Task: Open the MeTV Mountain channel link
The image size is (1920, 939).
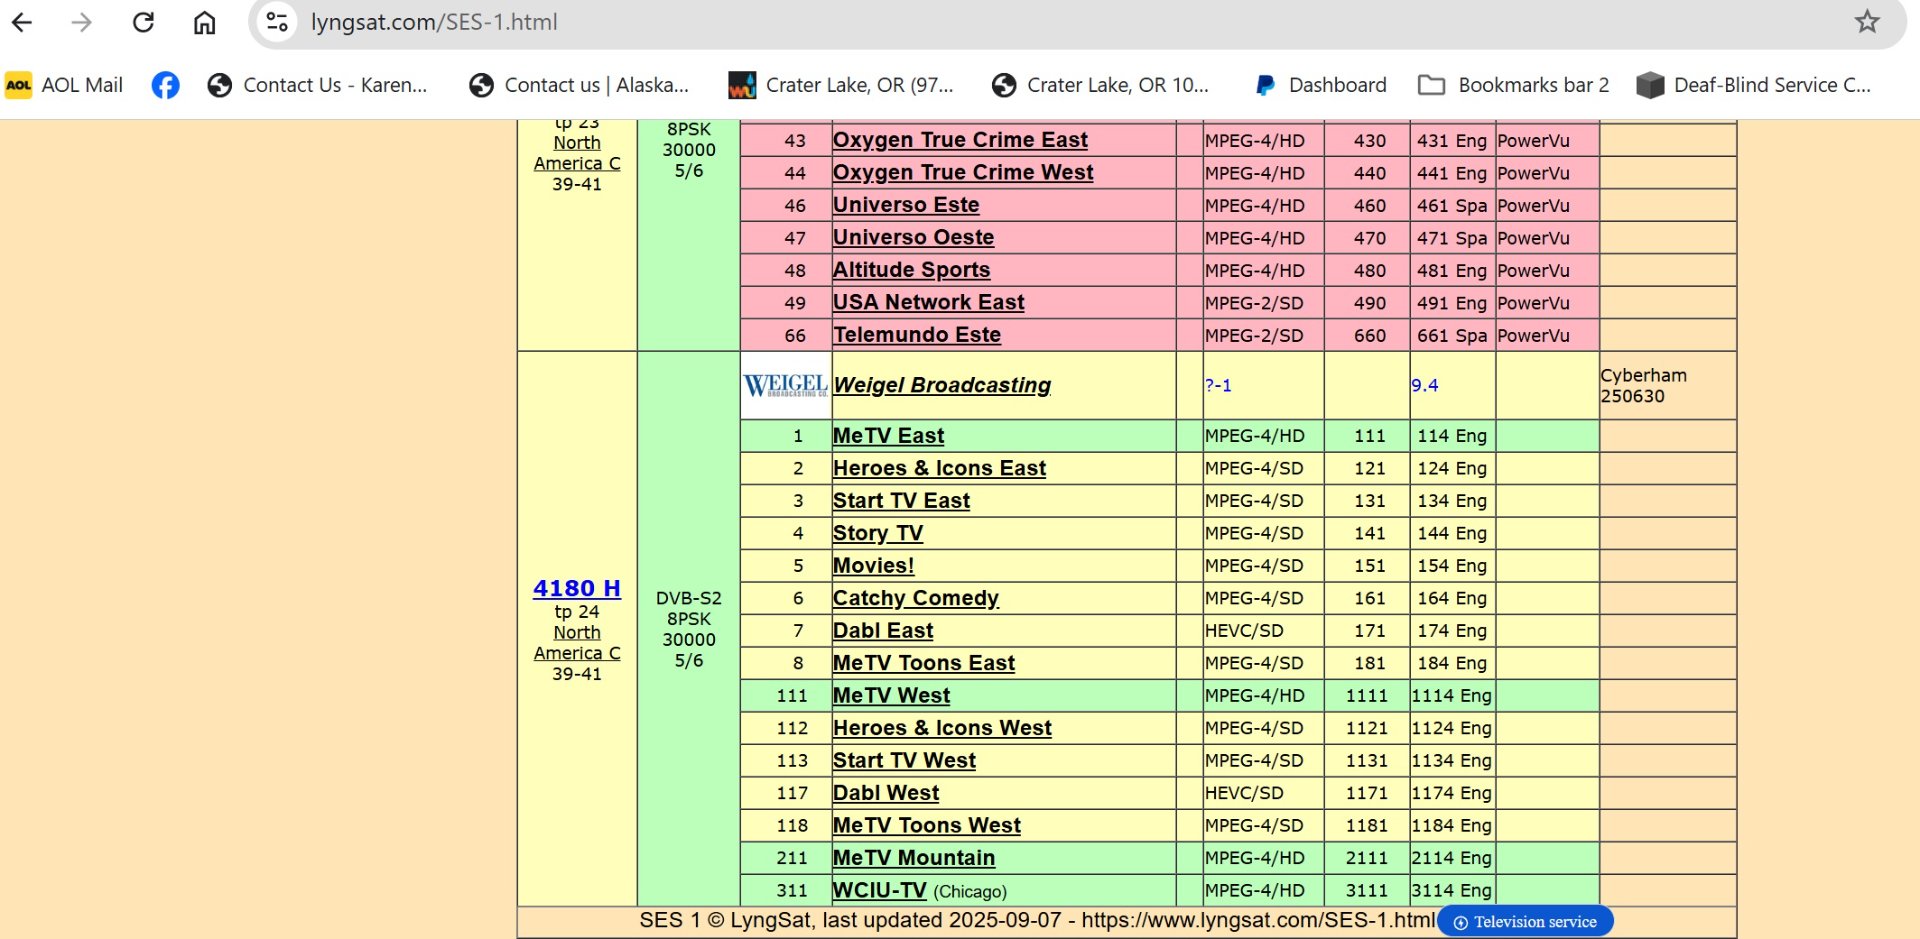Action: [914, 858]
